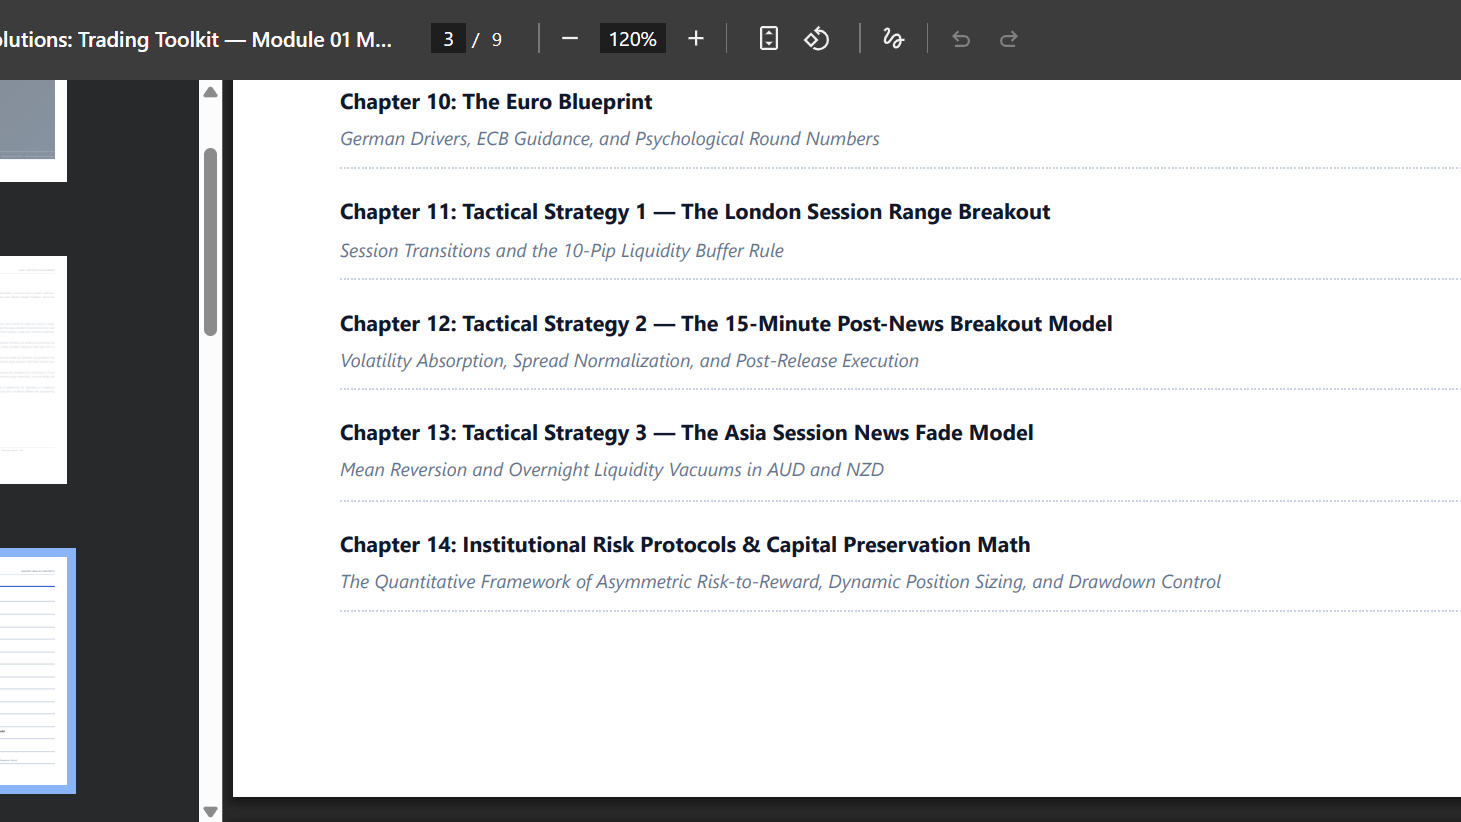The height and width of the screenshot is (822, 1461).
Task: Click the 120% zoom level field
Action: [632, 39]
